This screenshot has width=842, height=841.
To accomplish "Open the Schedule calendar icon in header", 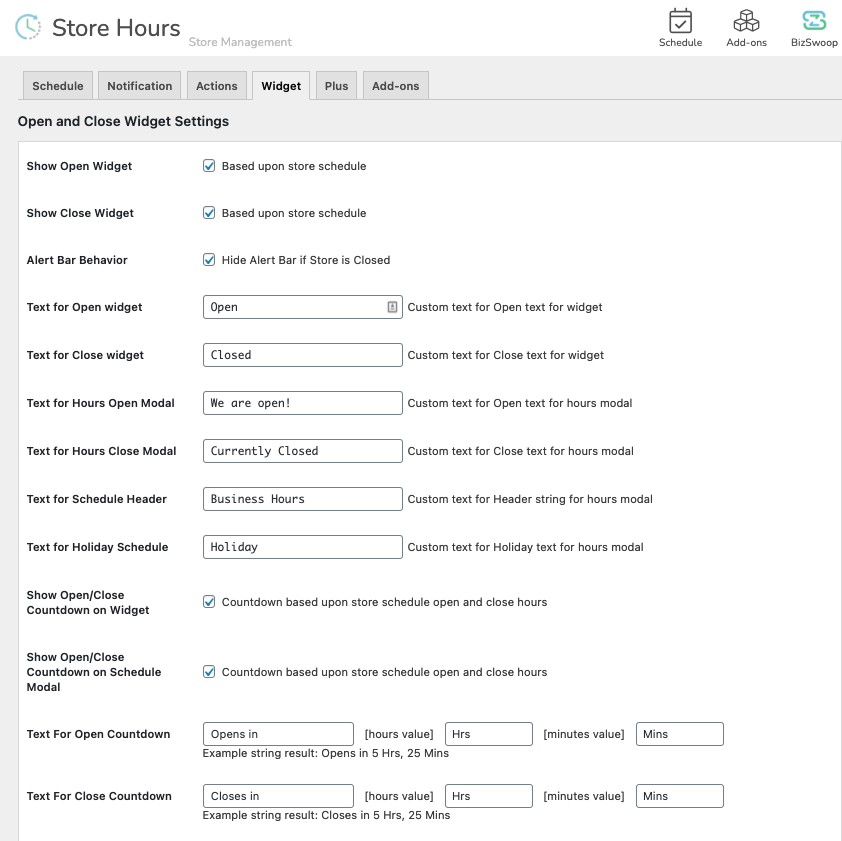I will click(680, 21).
